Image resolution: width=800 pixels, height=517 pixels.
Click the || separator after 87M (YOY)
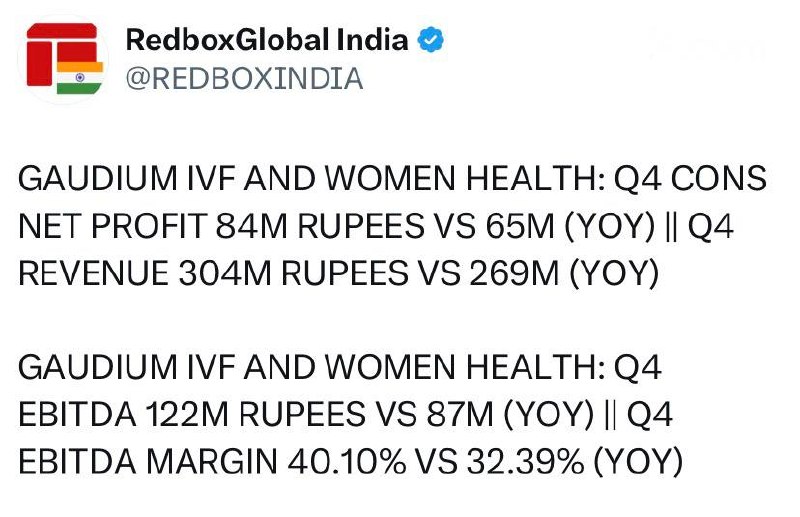pyautogui.click(x=611, y=414)
